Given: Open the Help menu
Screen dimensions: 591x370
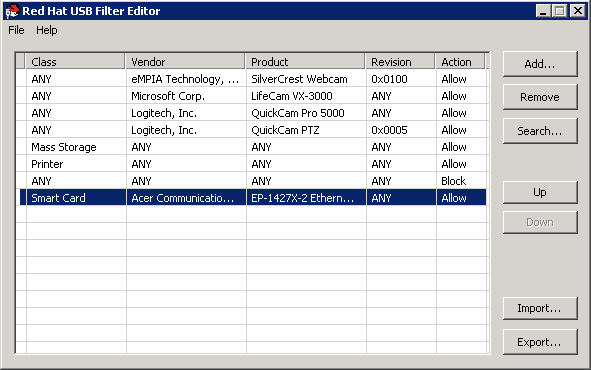Looking at the screenshot, I should [47, 30].
